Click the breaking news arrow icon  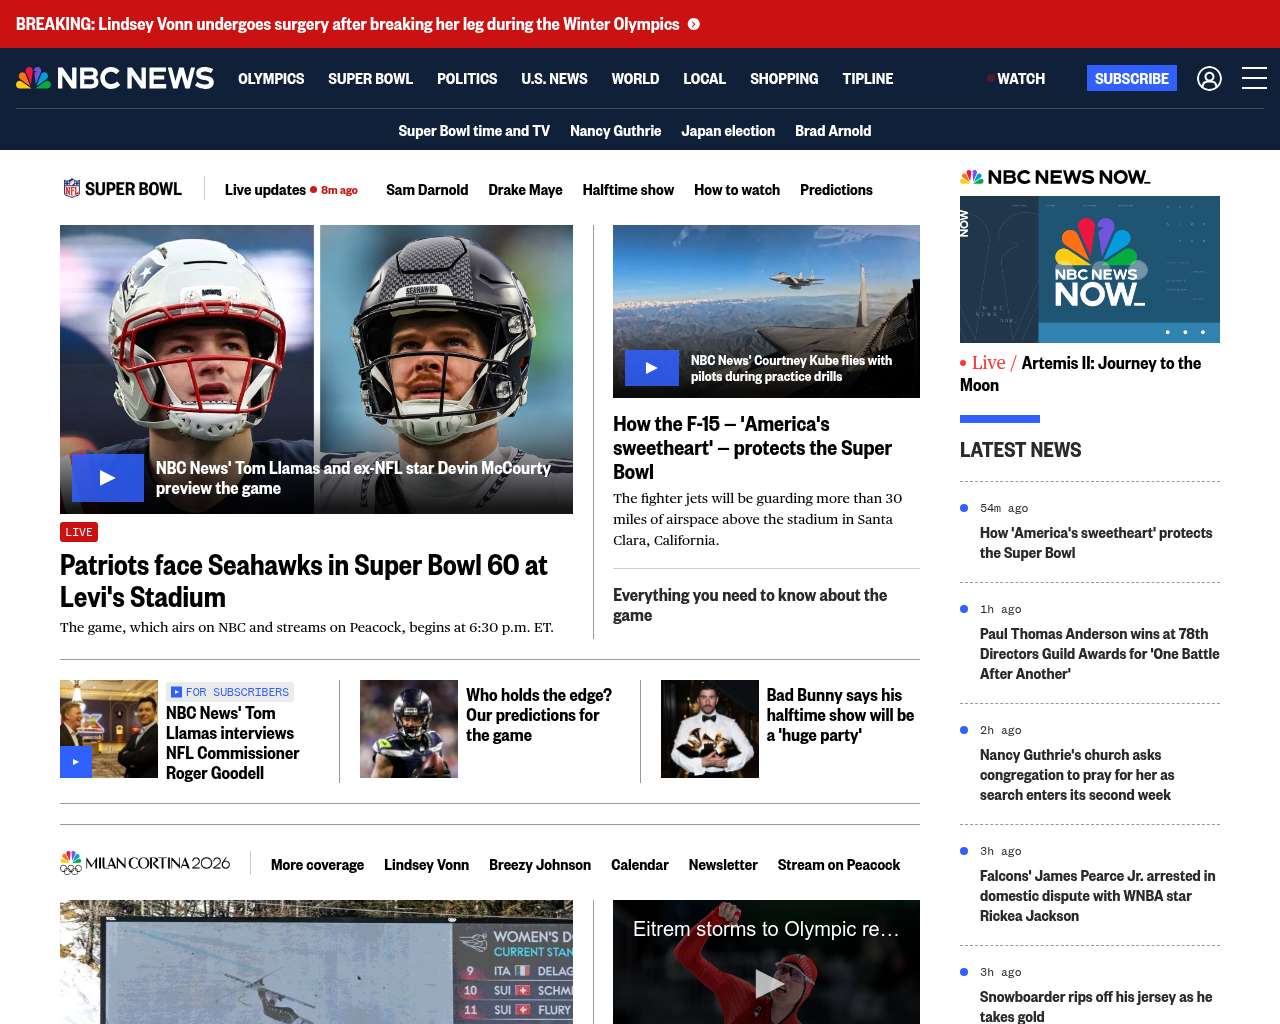[x=694, y=24]
